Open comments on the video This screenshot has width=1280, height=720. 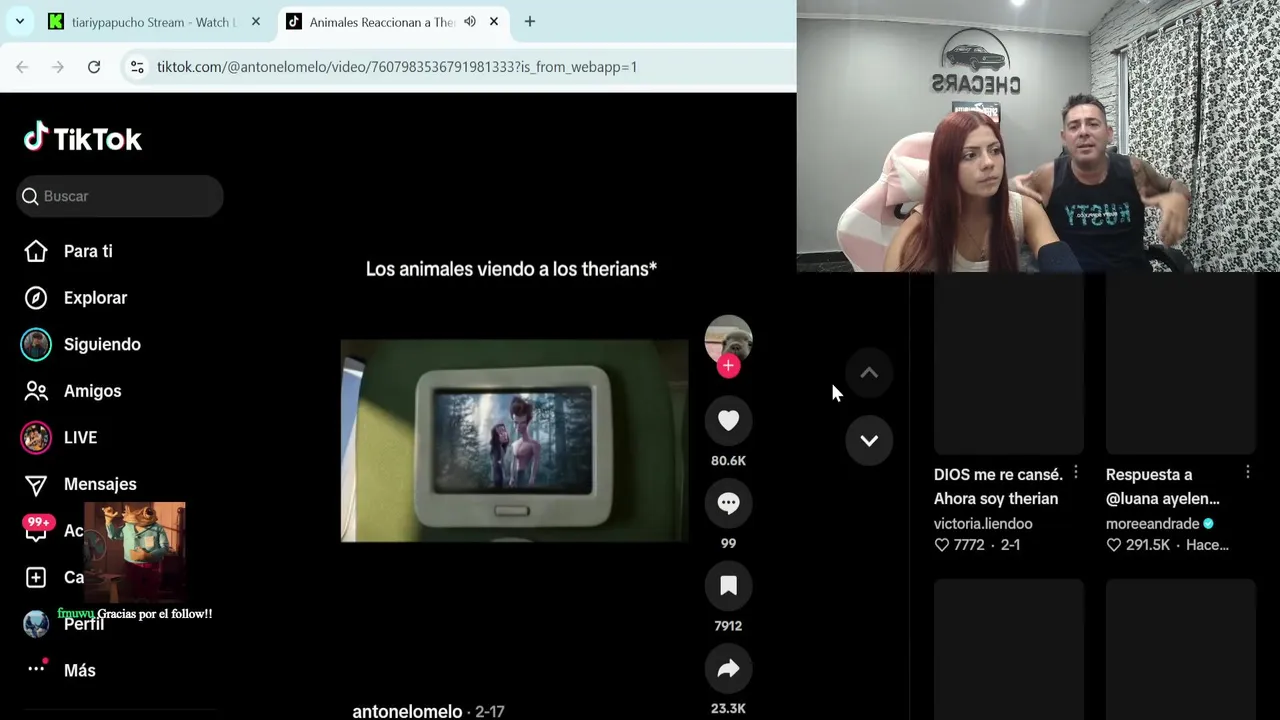pos(728,503)
